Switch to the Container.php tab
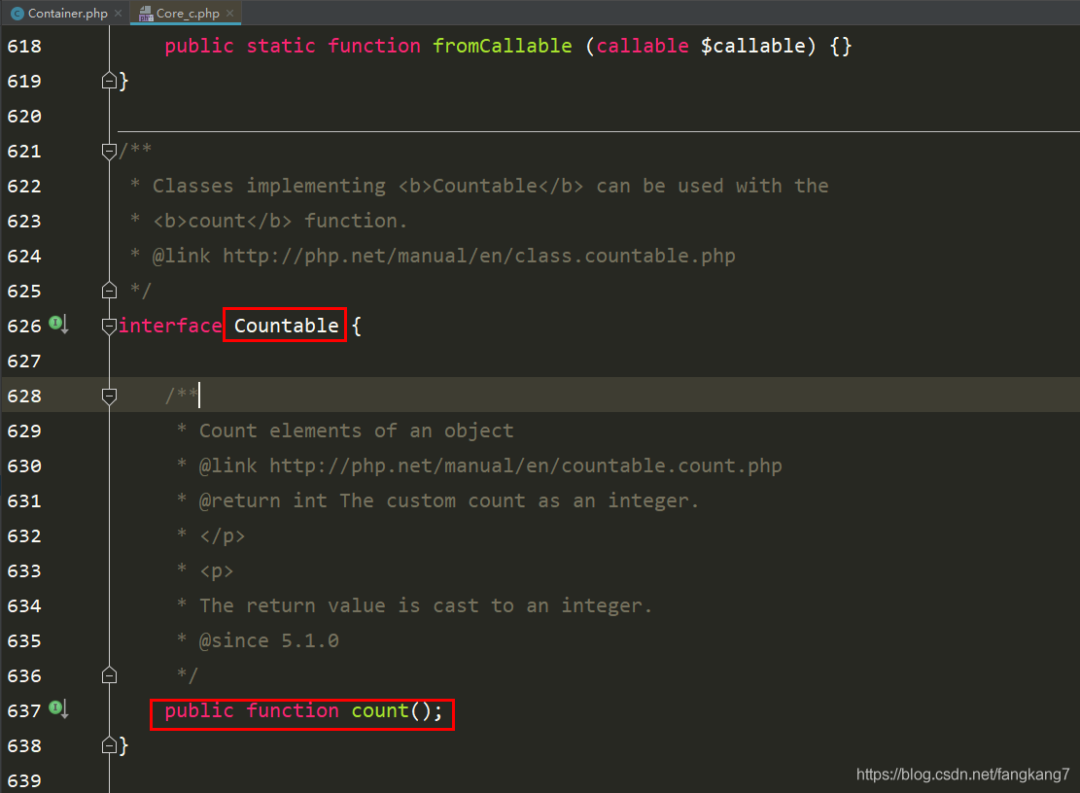The width and height of the screenshot is (1080, 793). pos(65,13)
